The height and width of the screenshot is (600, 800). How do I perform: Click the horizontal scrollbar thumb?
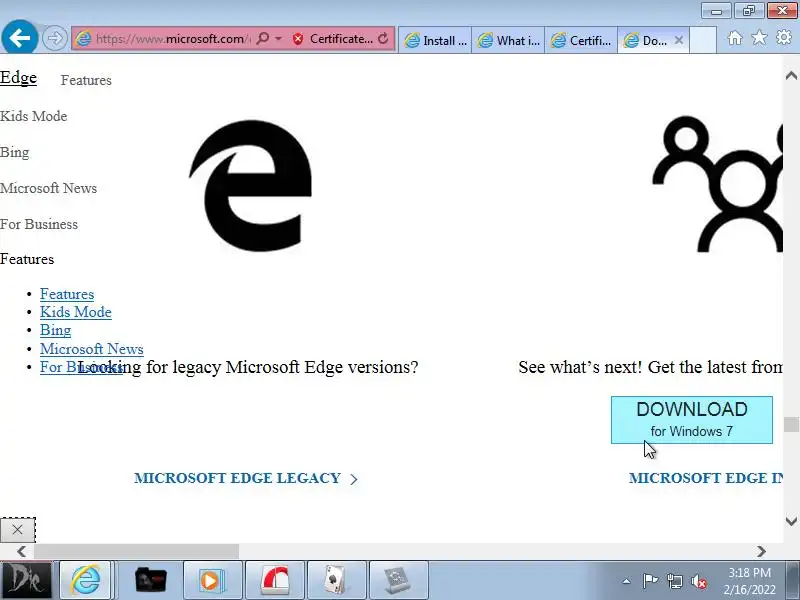click(136, 551)
